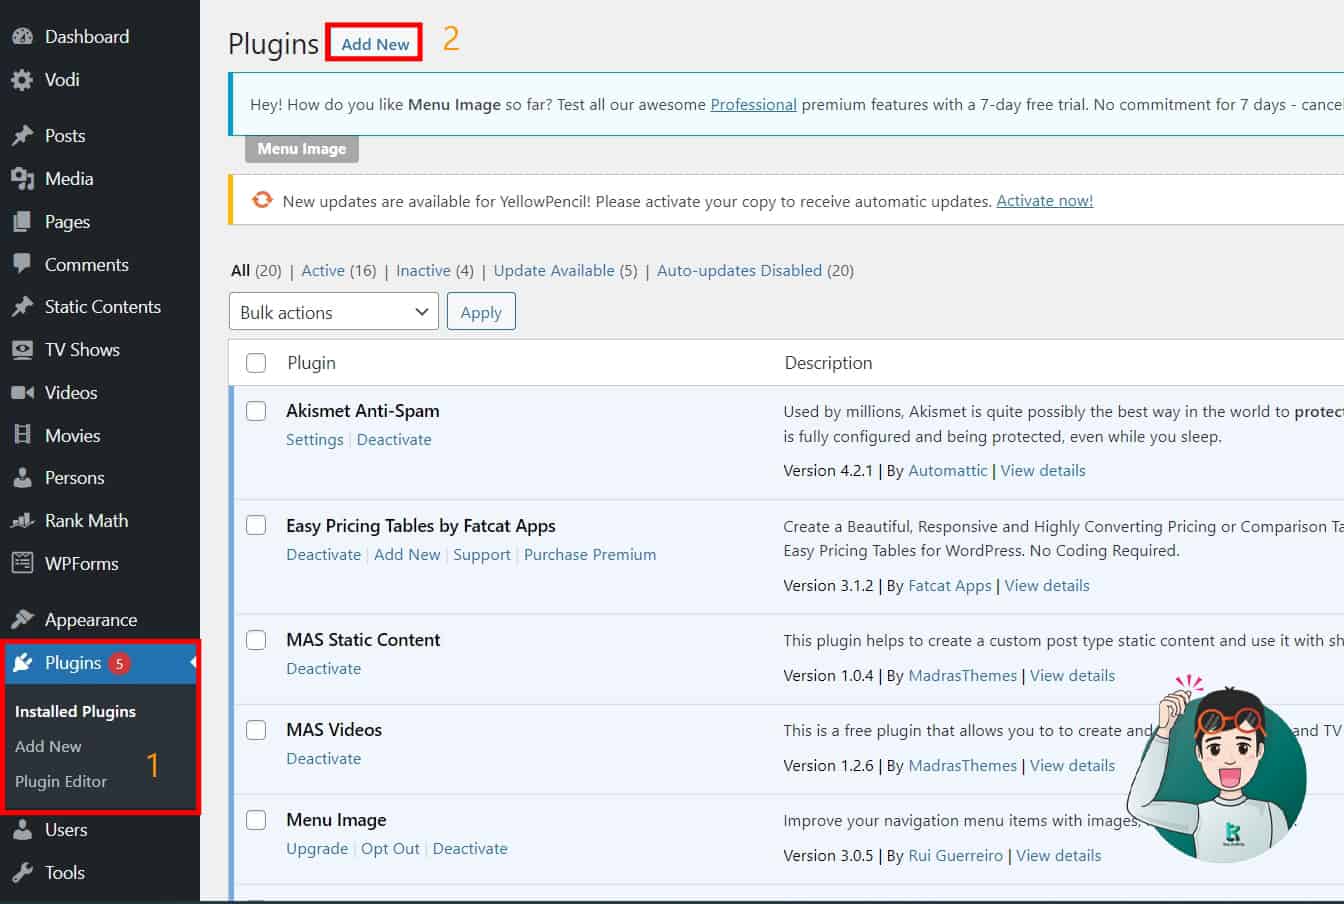Deactivate the MAS Videos plugin
Viewport: 1344px width, 904px height.
point(323,759)
